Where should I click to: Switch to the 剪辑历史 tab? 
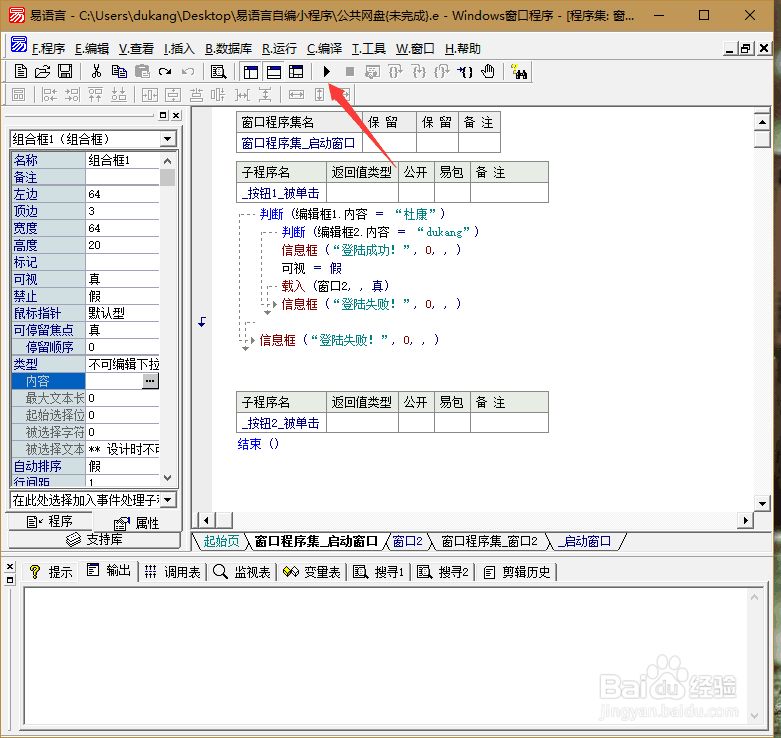tap(517, 572)
